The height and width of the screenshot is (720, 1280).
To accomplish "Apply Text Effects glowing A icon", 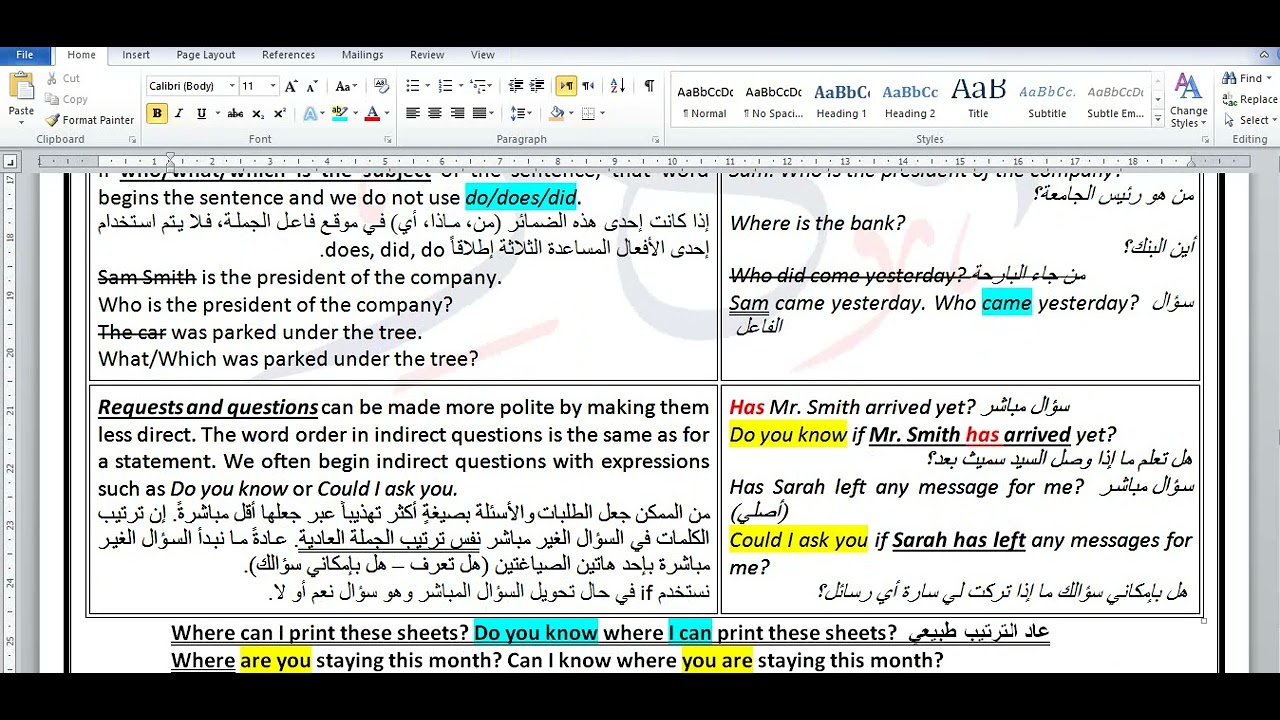I will tap(310, 113).
